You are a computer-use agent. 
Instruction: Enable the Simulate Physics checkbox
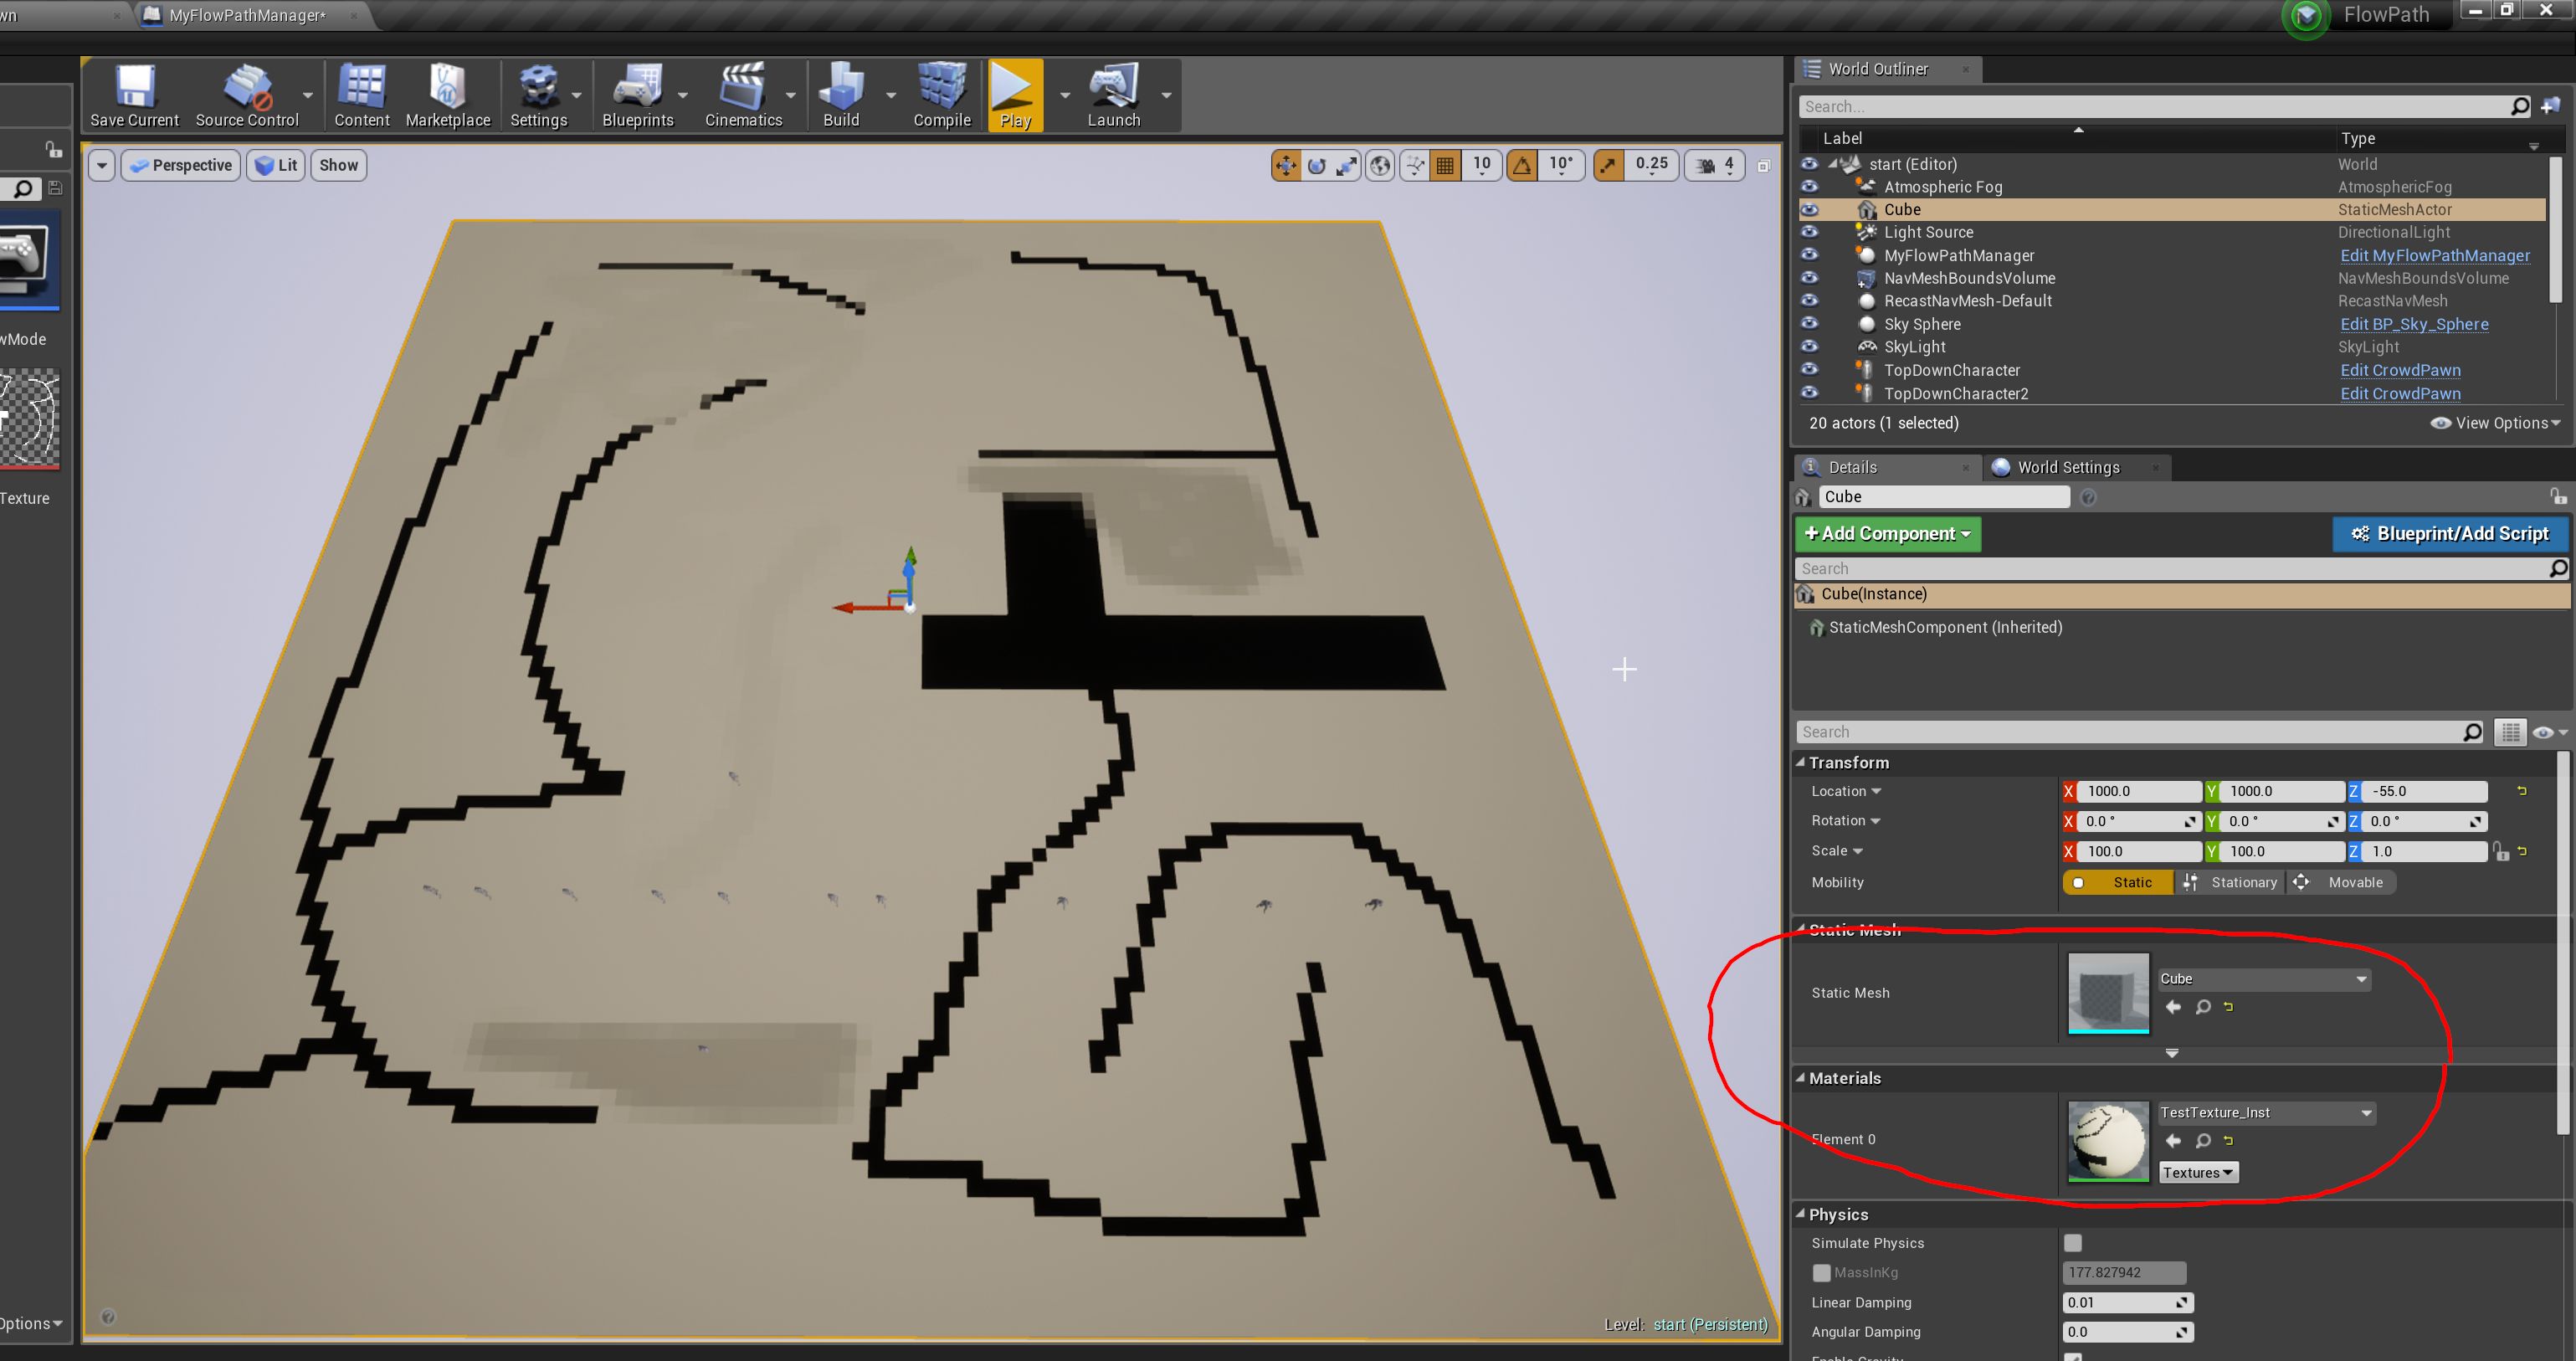2073,1243
